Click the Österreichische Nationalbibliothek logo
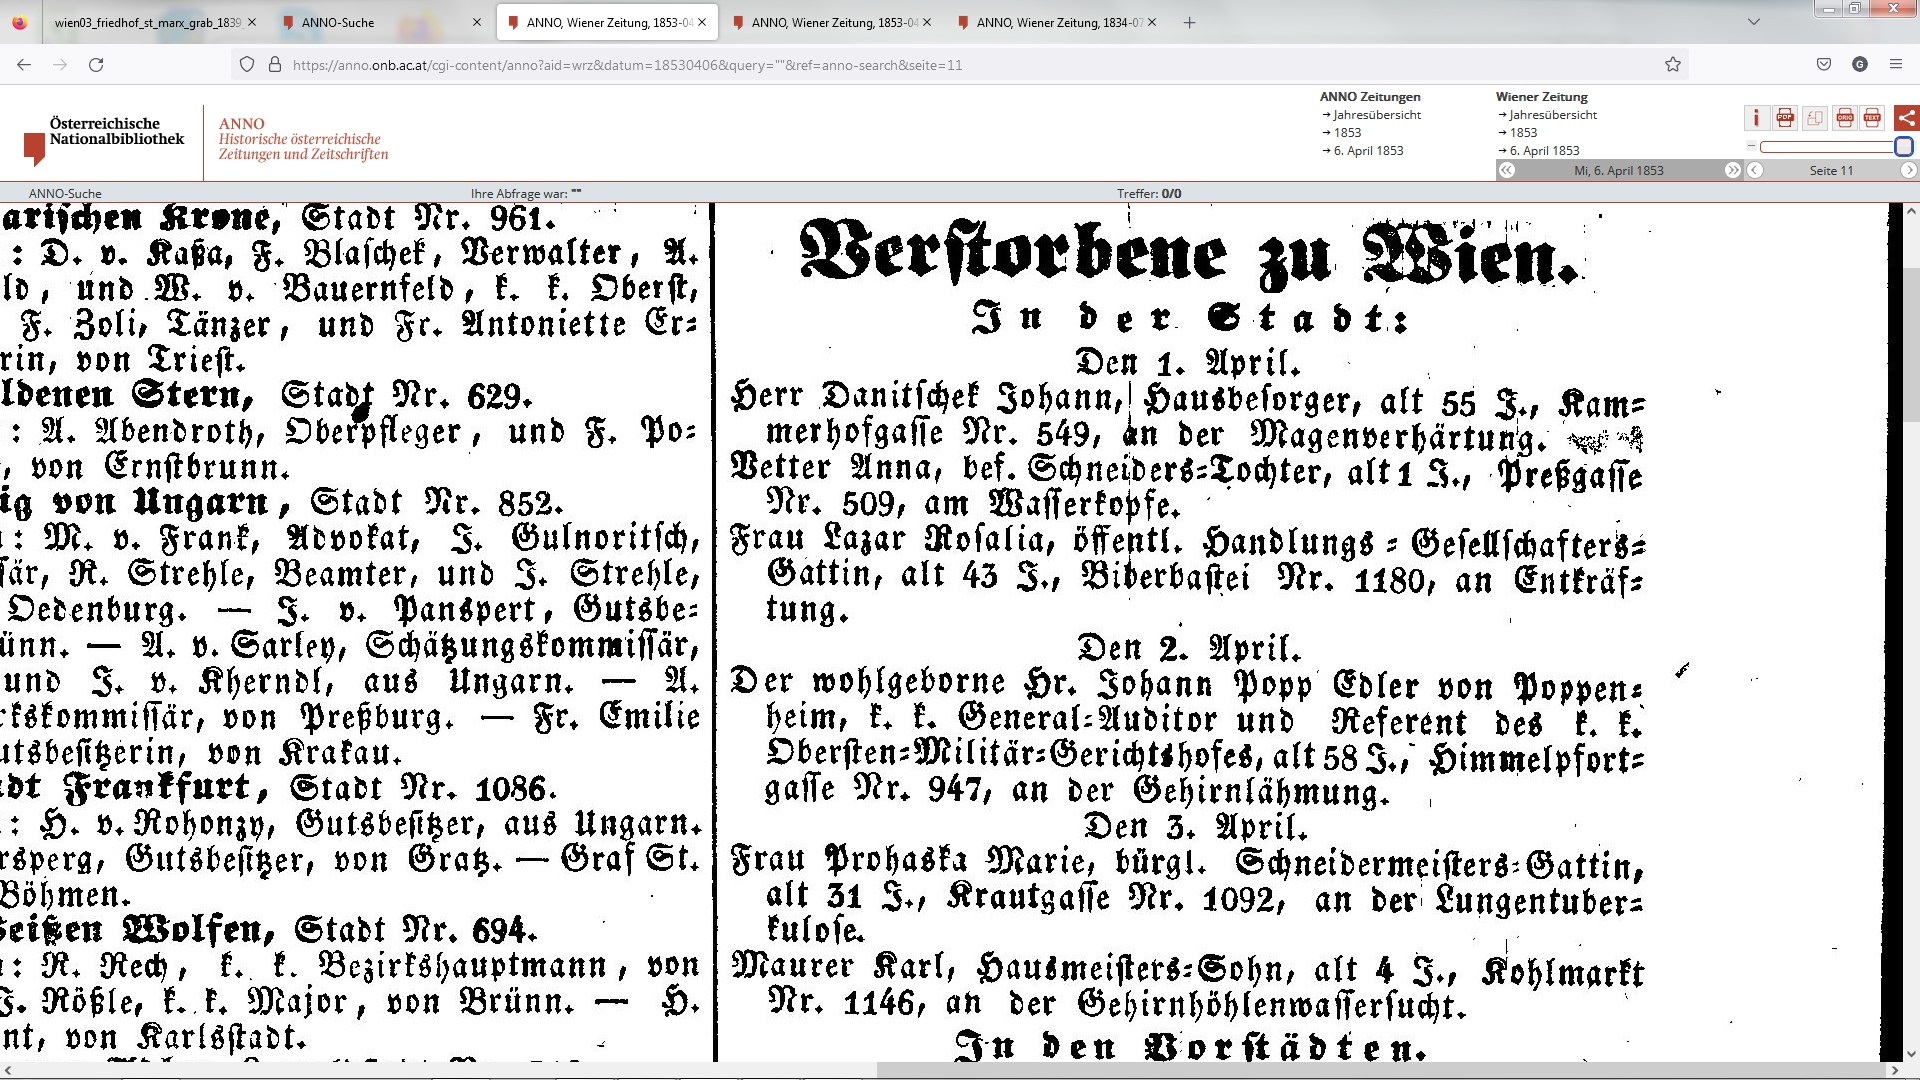The width and height of the screenshot is (1920, 1080). [x=105, y=142]
